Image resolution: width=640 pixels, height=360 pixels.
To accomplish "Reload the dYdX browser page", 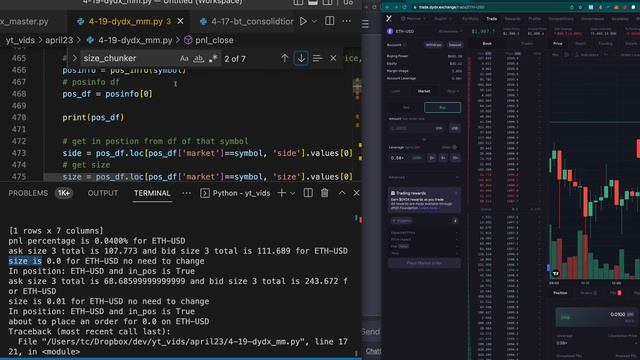I will (x=404, y=7).
